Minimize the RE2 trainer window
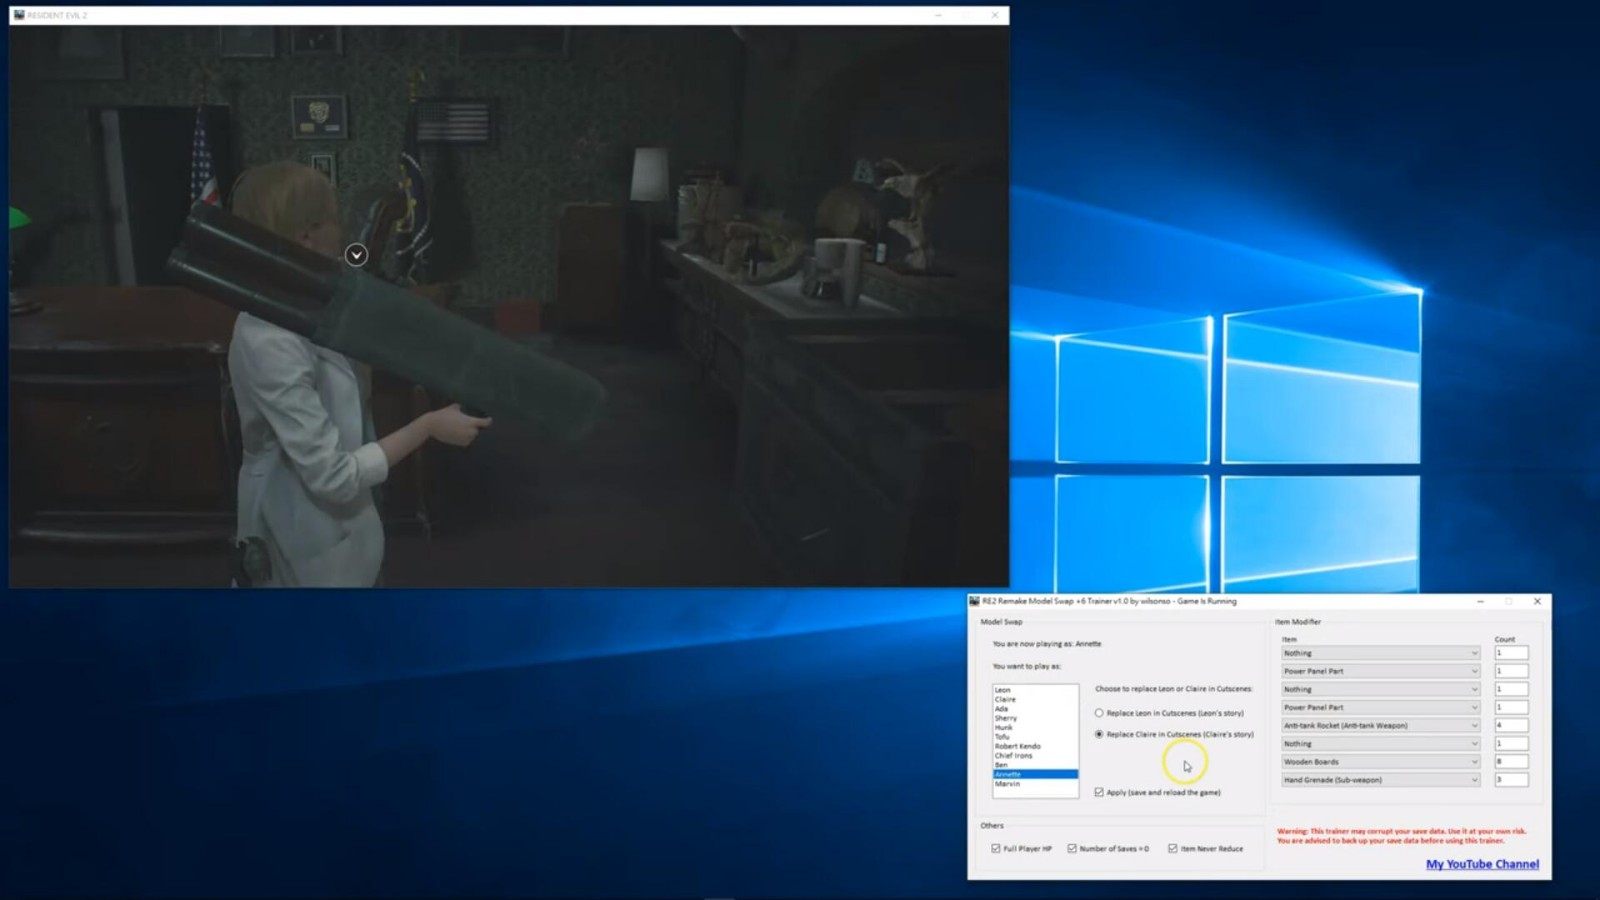Image resolution: width=1600 pixels, height=900 pixels. 1480,601
